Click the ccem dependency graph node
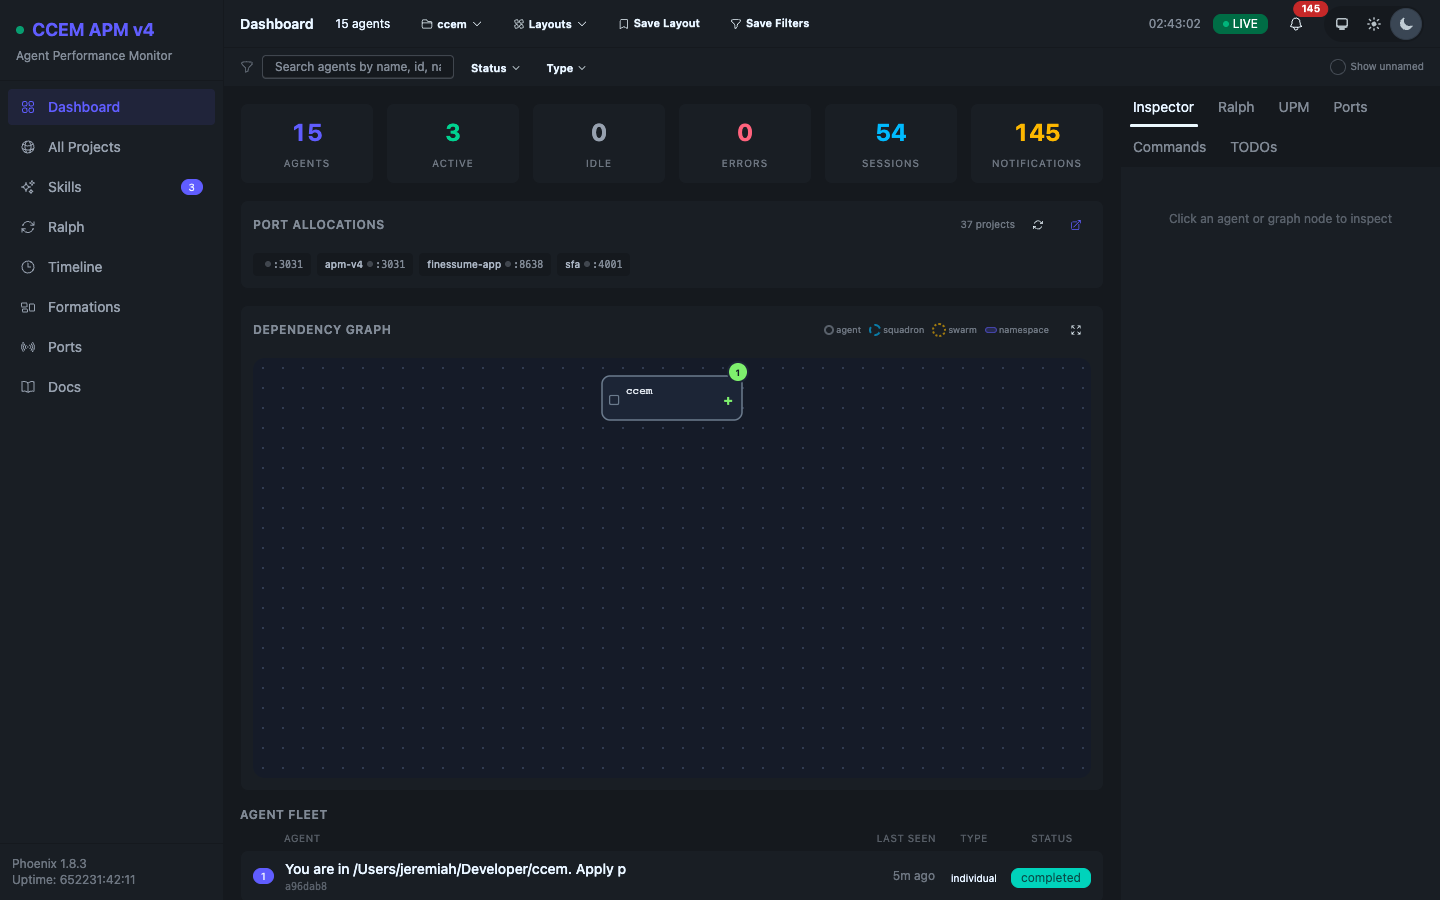The height and width of the screenshot is (900, 1440). (672, 398)
